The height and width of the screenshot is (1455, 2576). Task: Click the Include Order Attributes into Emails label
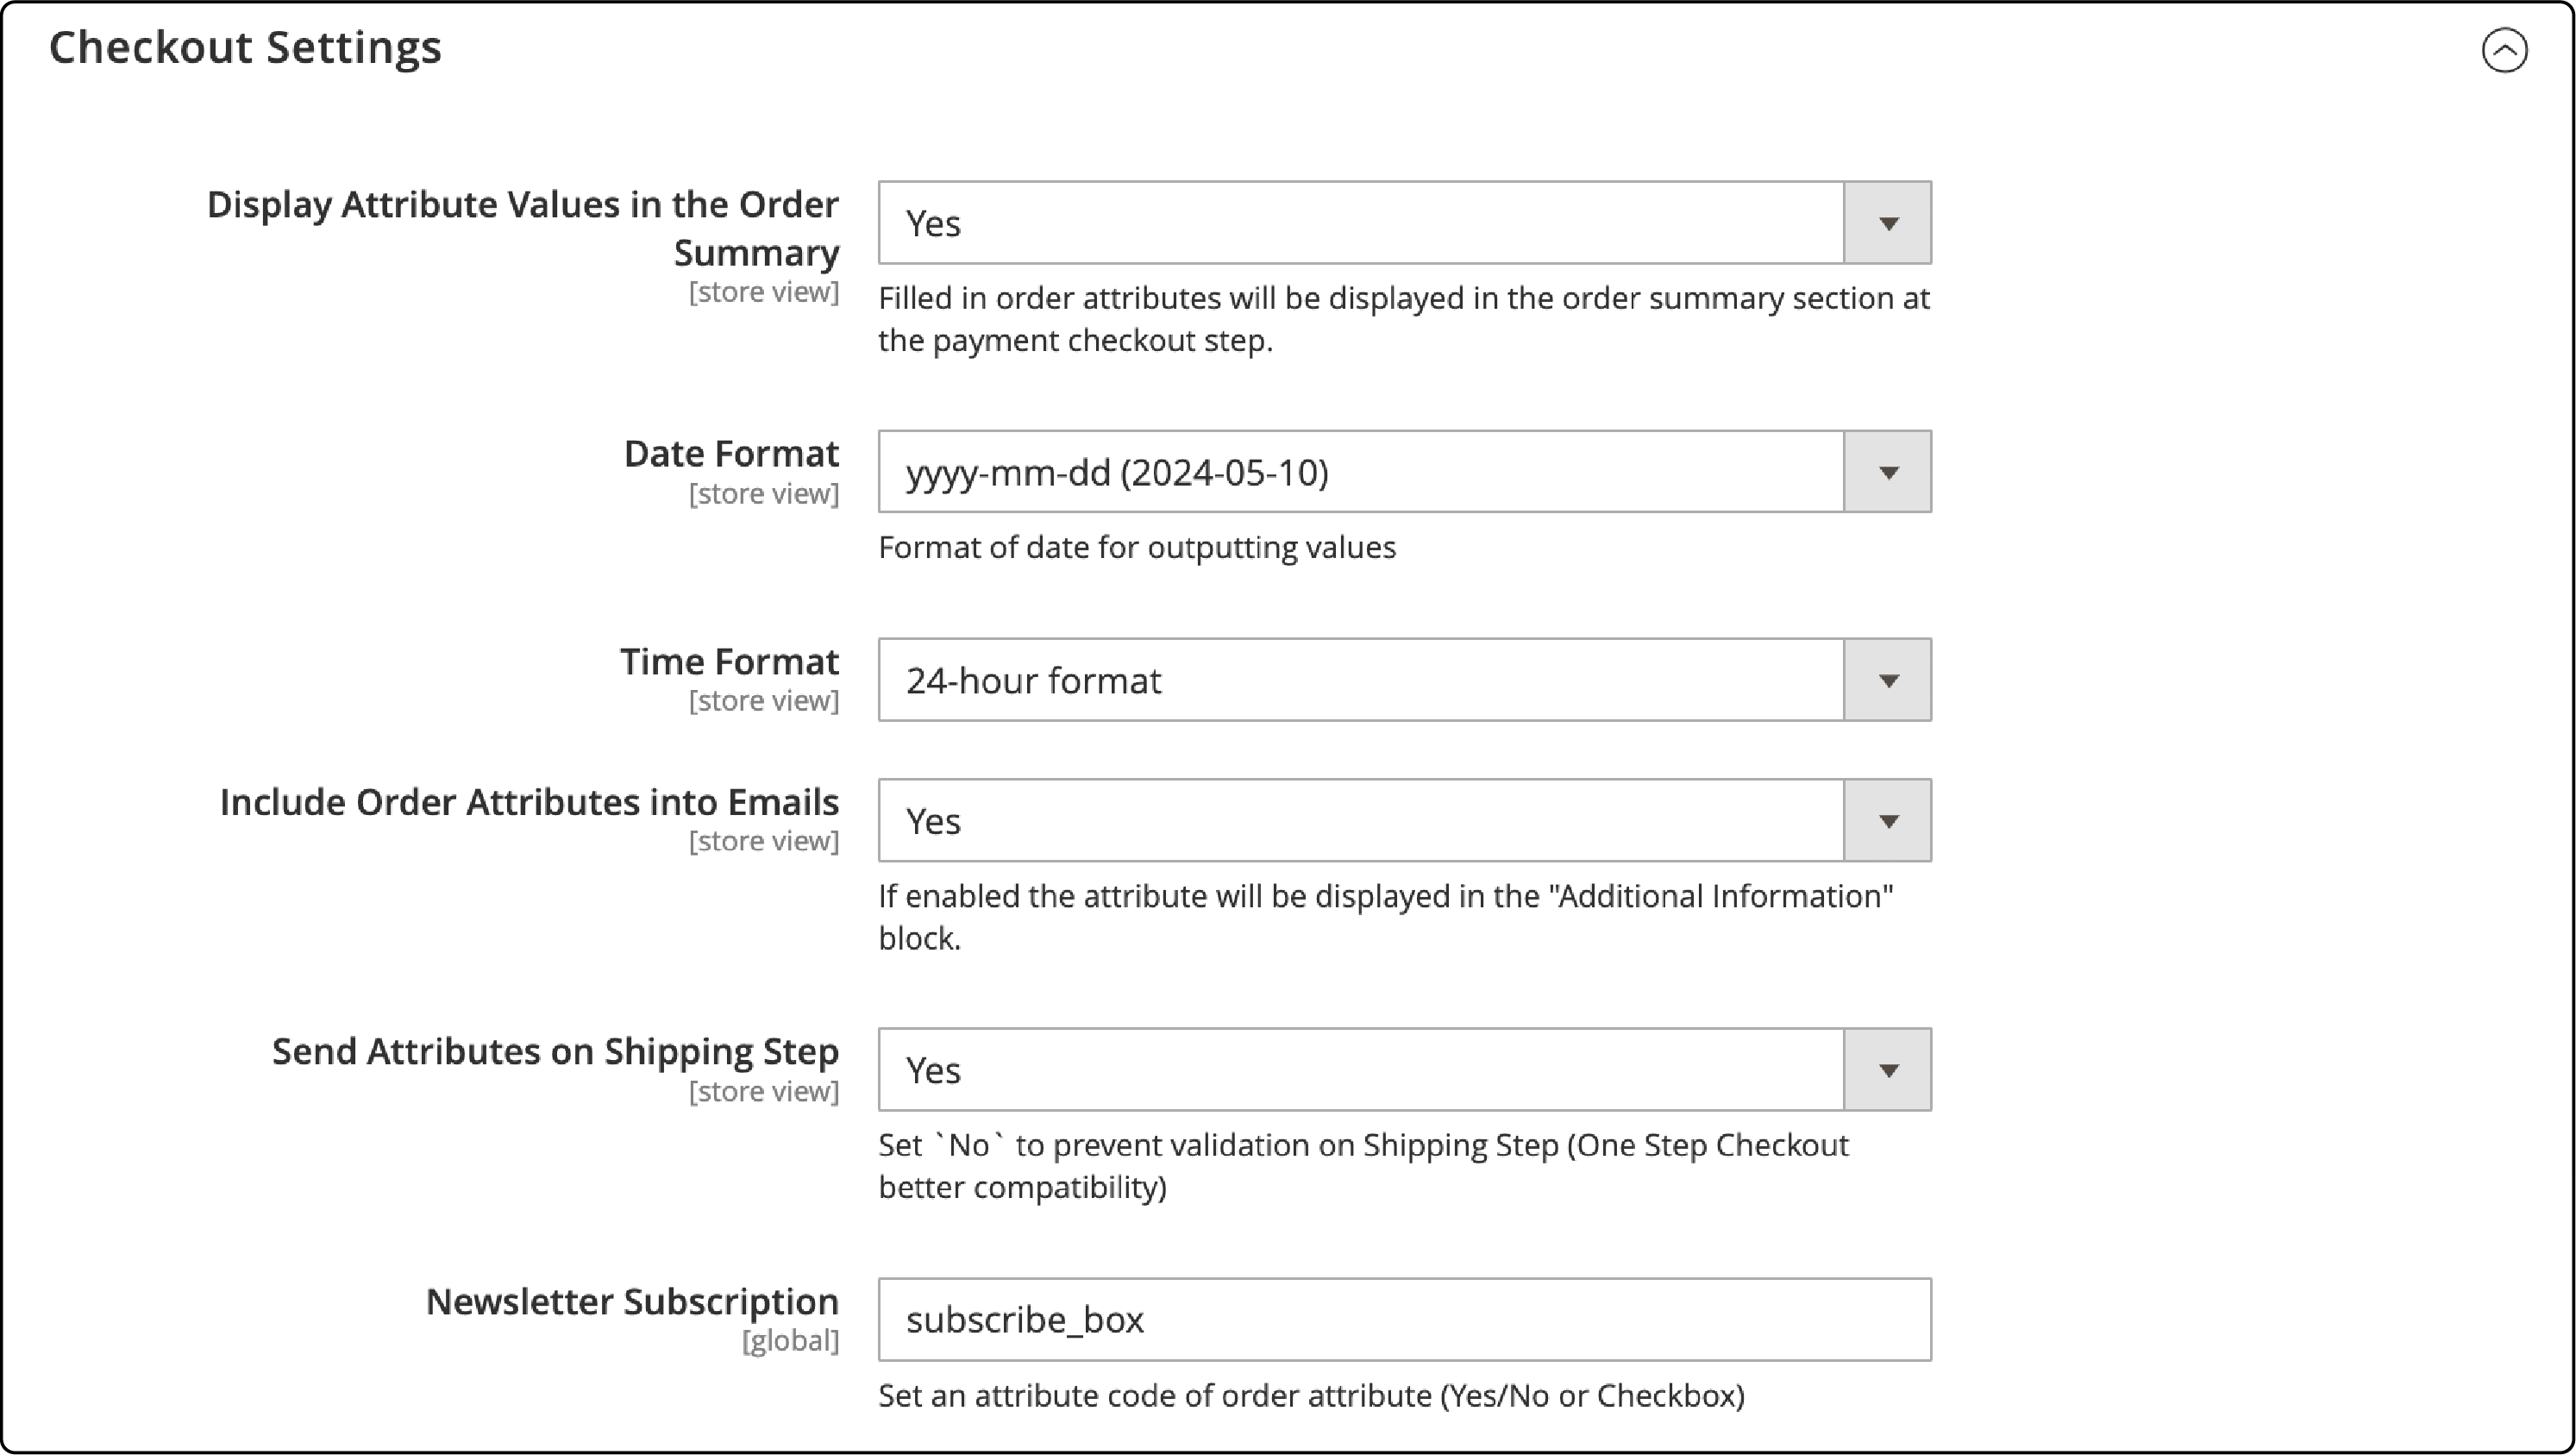pos(529,802)
